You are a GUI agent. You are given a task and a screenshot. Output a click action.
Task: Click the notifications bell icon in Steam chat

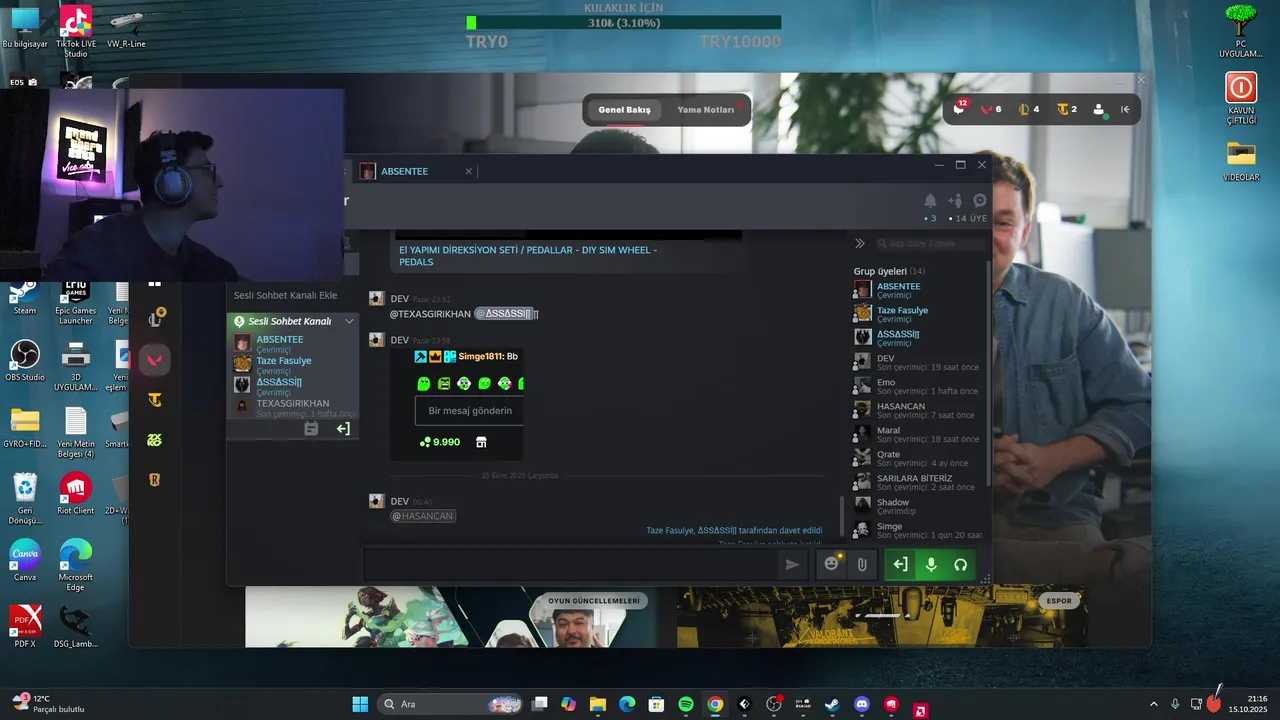[930, 200]
